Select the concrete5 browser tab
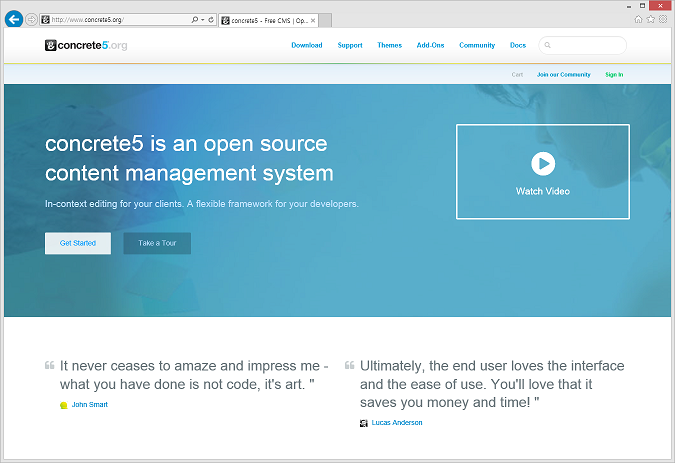Image resolution: width=675 pixels, height=463 pixels. click(x=269, y=20)
